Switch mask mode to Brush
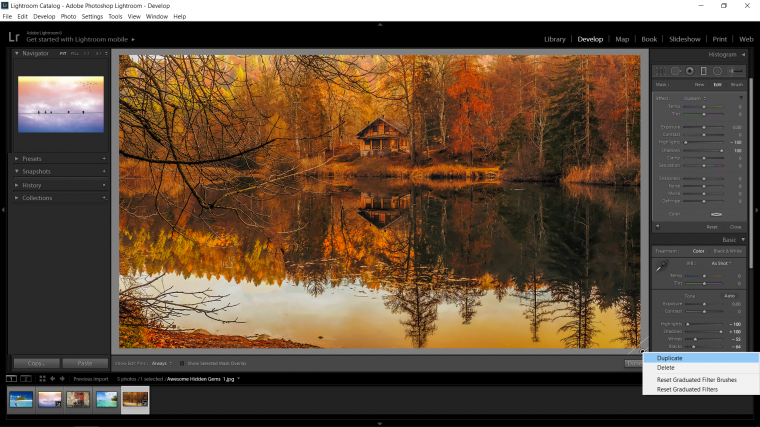 (x=737, y=85)
